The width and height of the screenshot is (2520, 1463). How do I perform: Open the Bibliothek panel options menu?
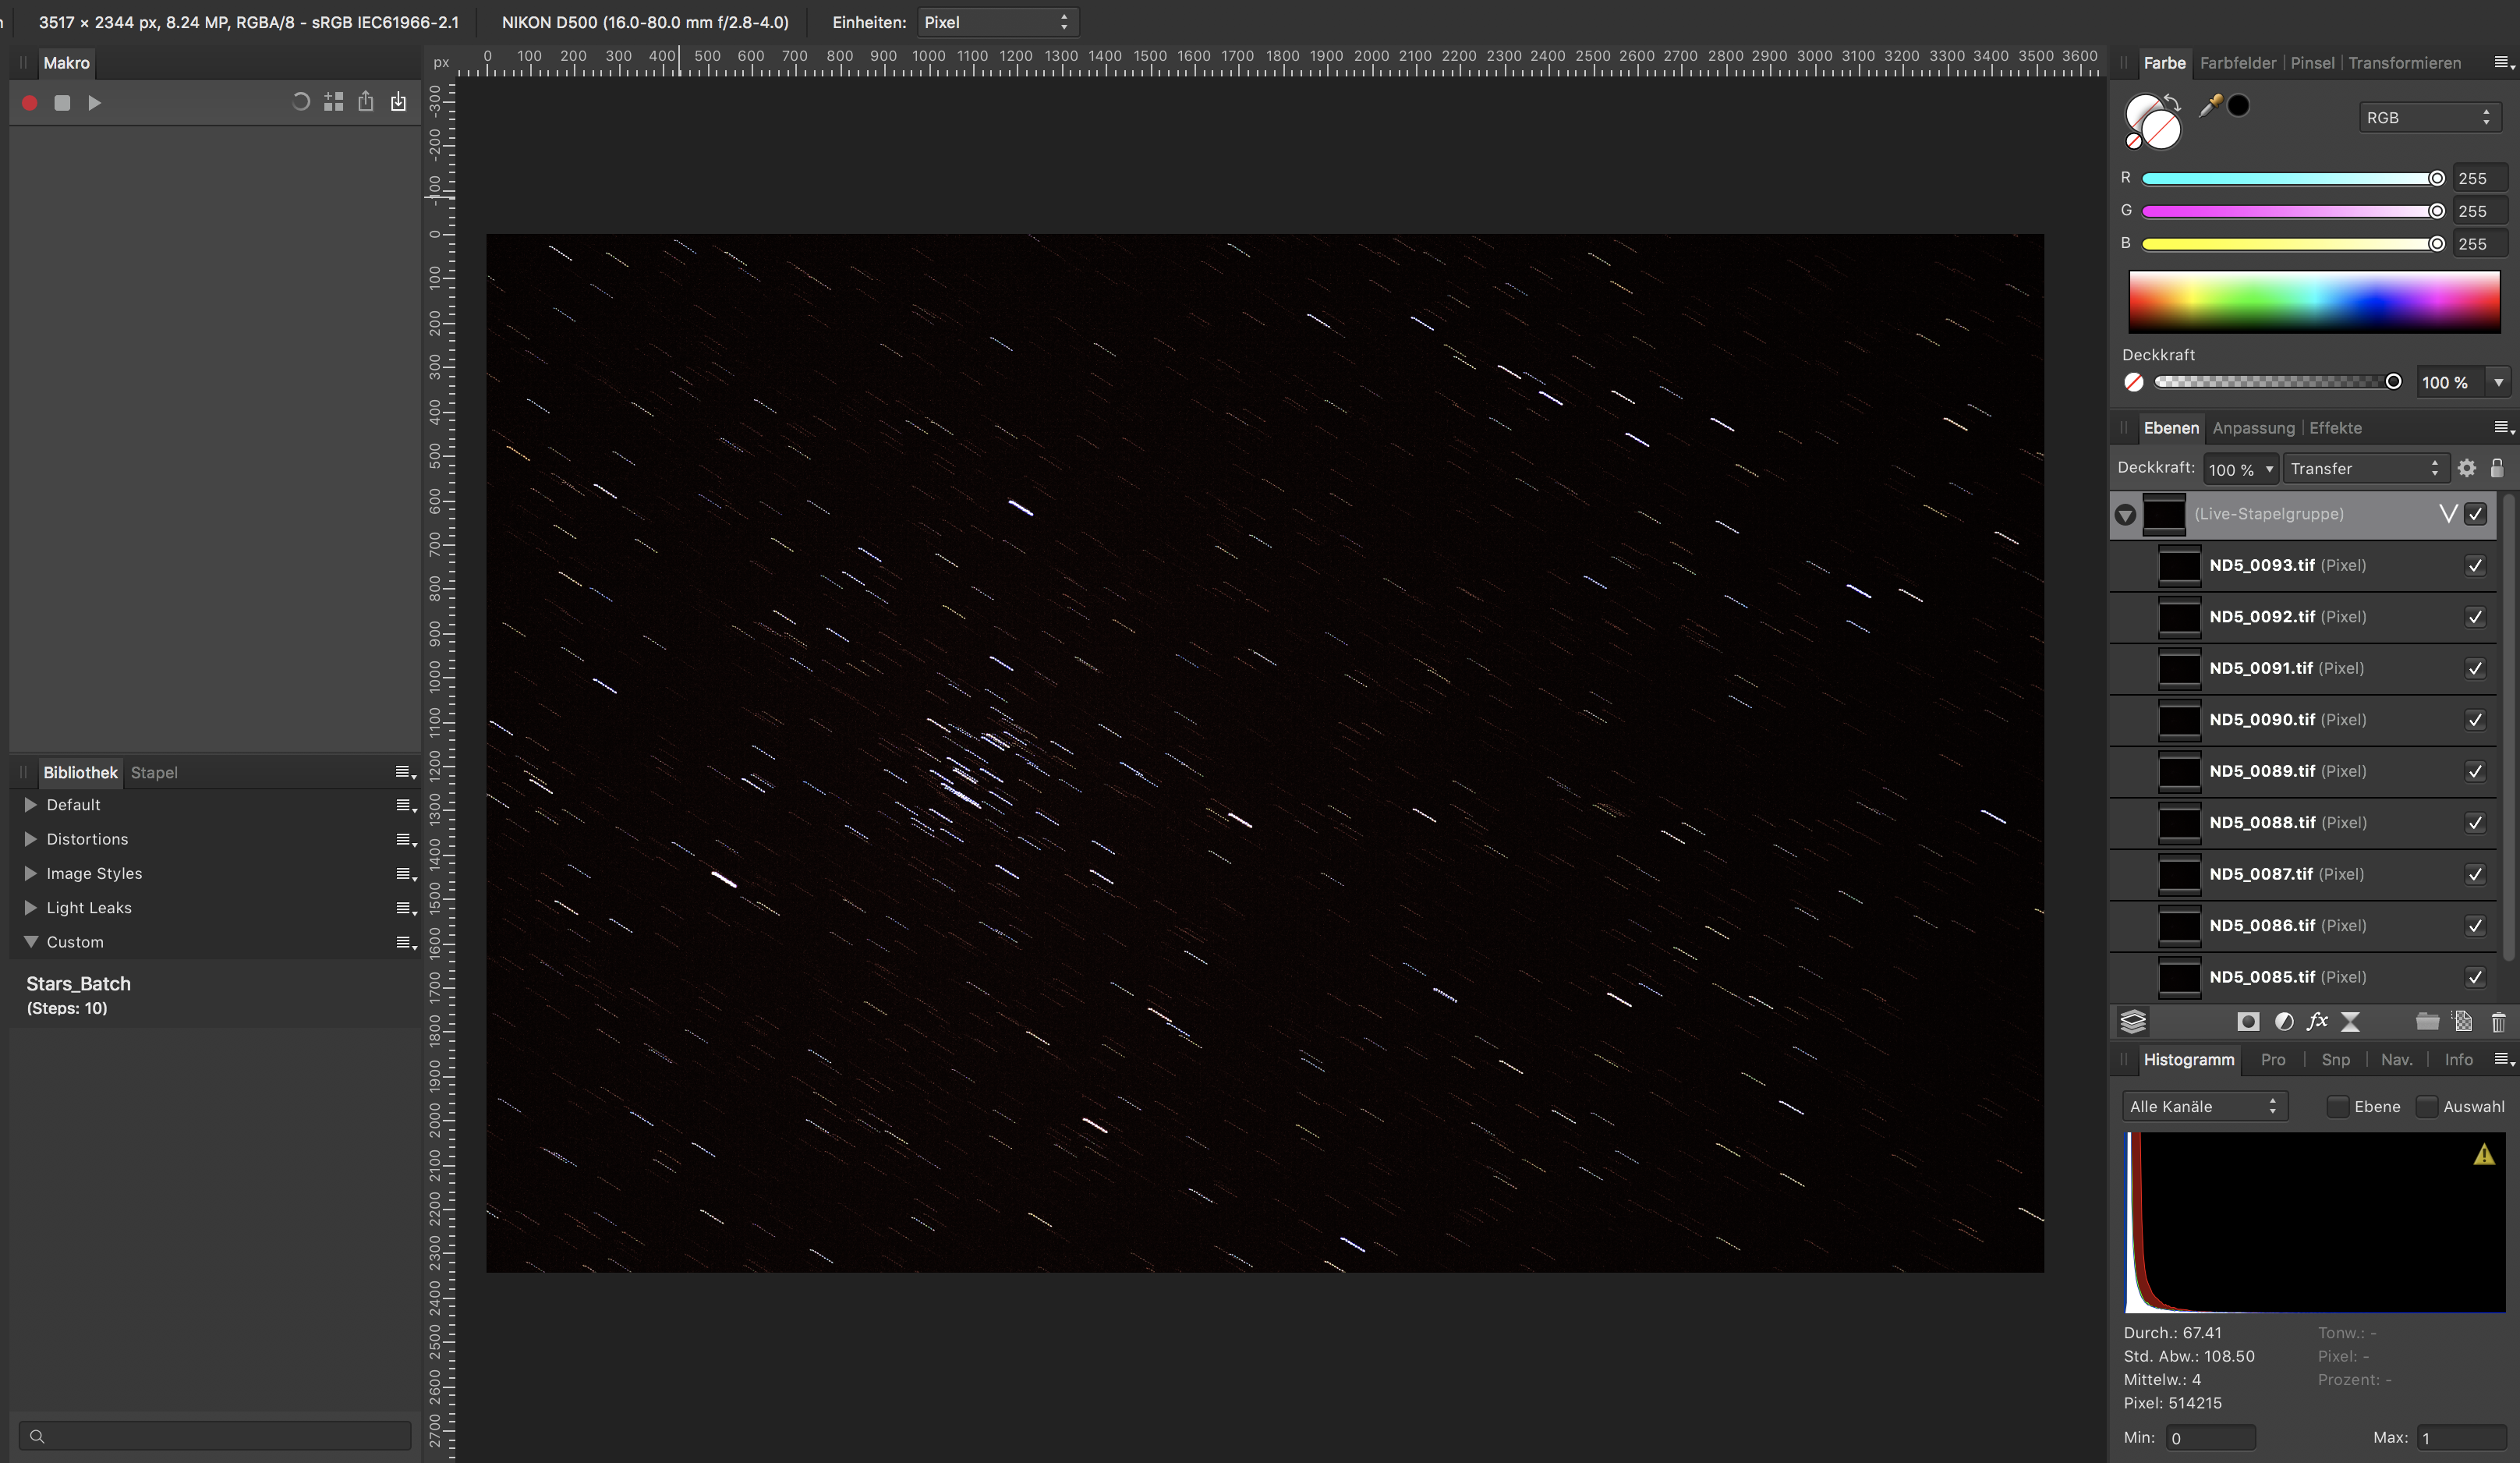pyautogui.click(x=405, y=772)
